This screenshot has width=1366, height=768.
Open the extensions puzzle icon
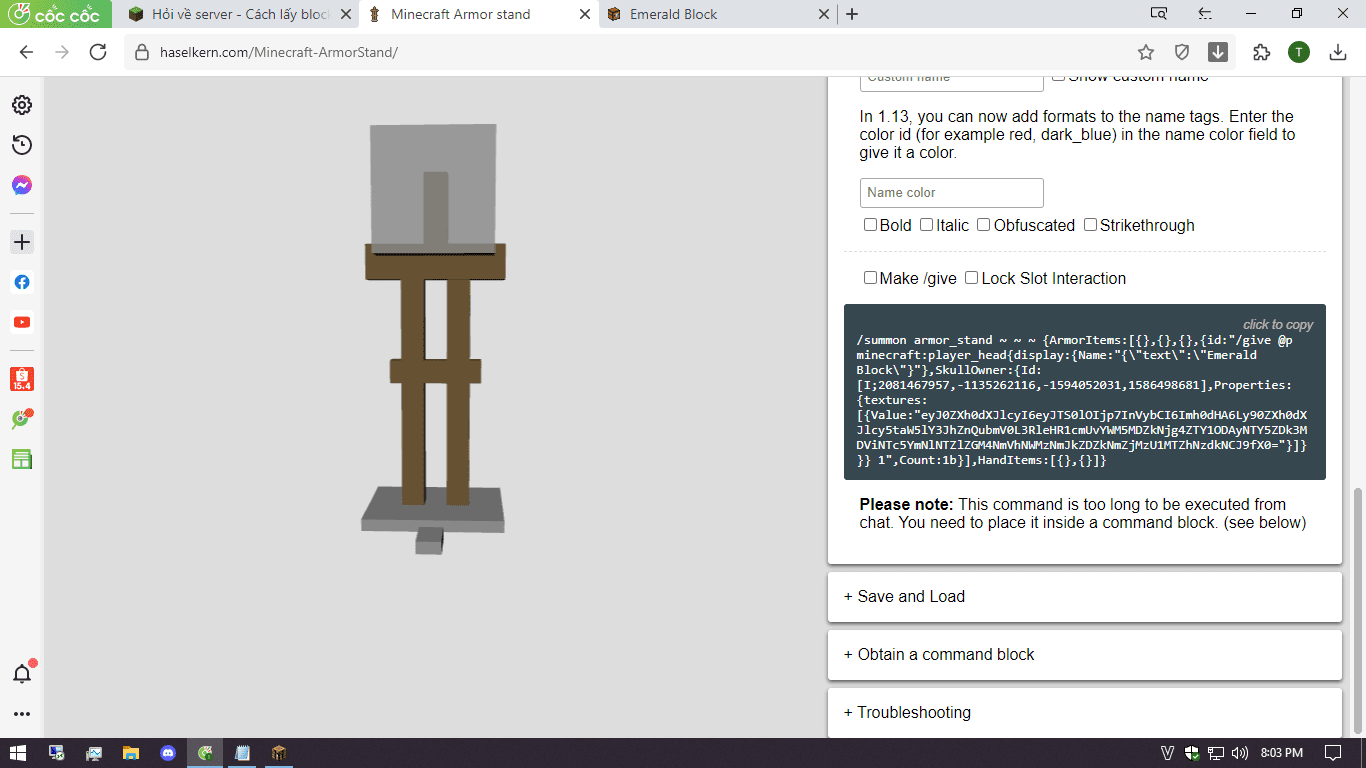tap(1261, 52)
